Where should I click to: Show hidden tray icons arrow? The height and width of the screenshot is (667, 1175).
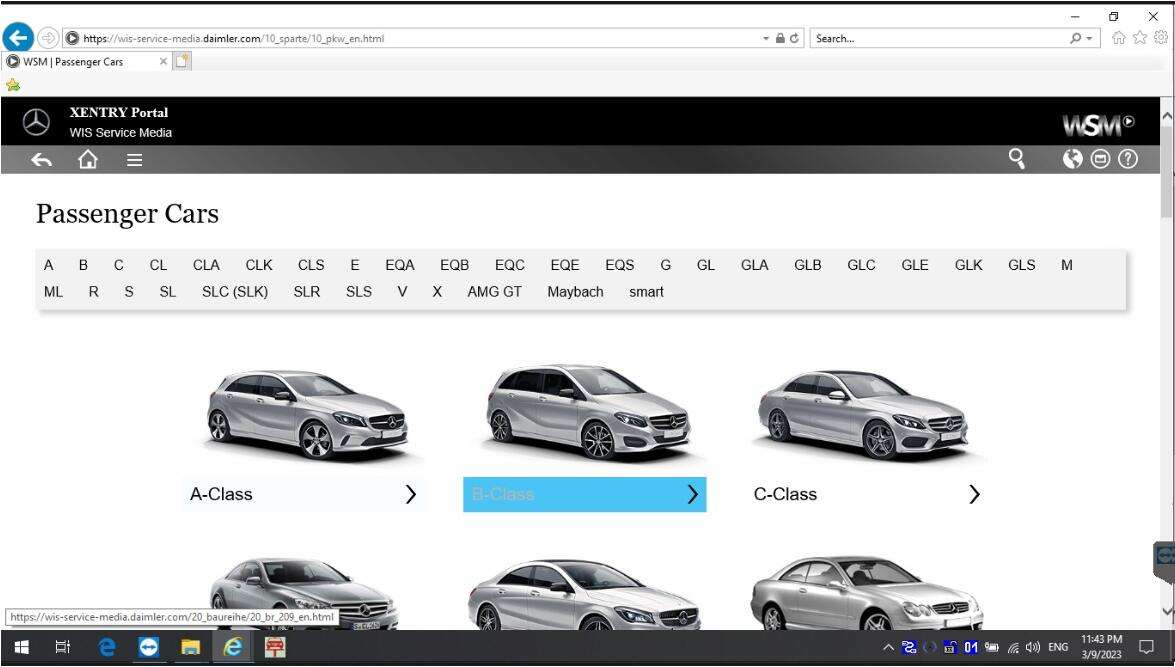click(x=888, y=648)
